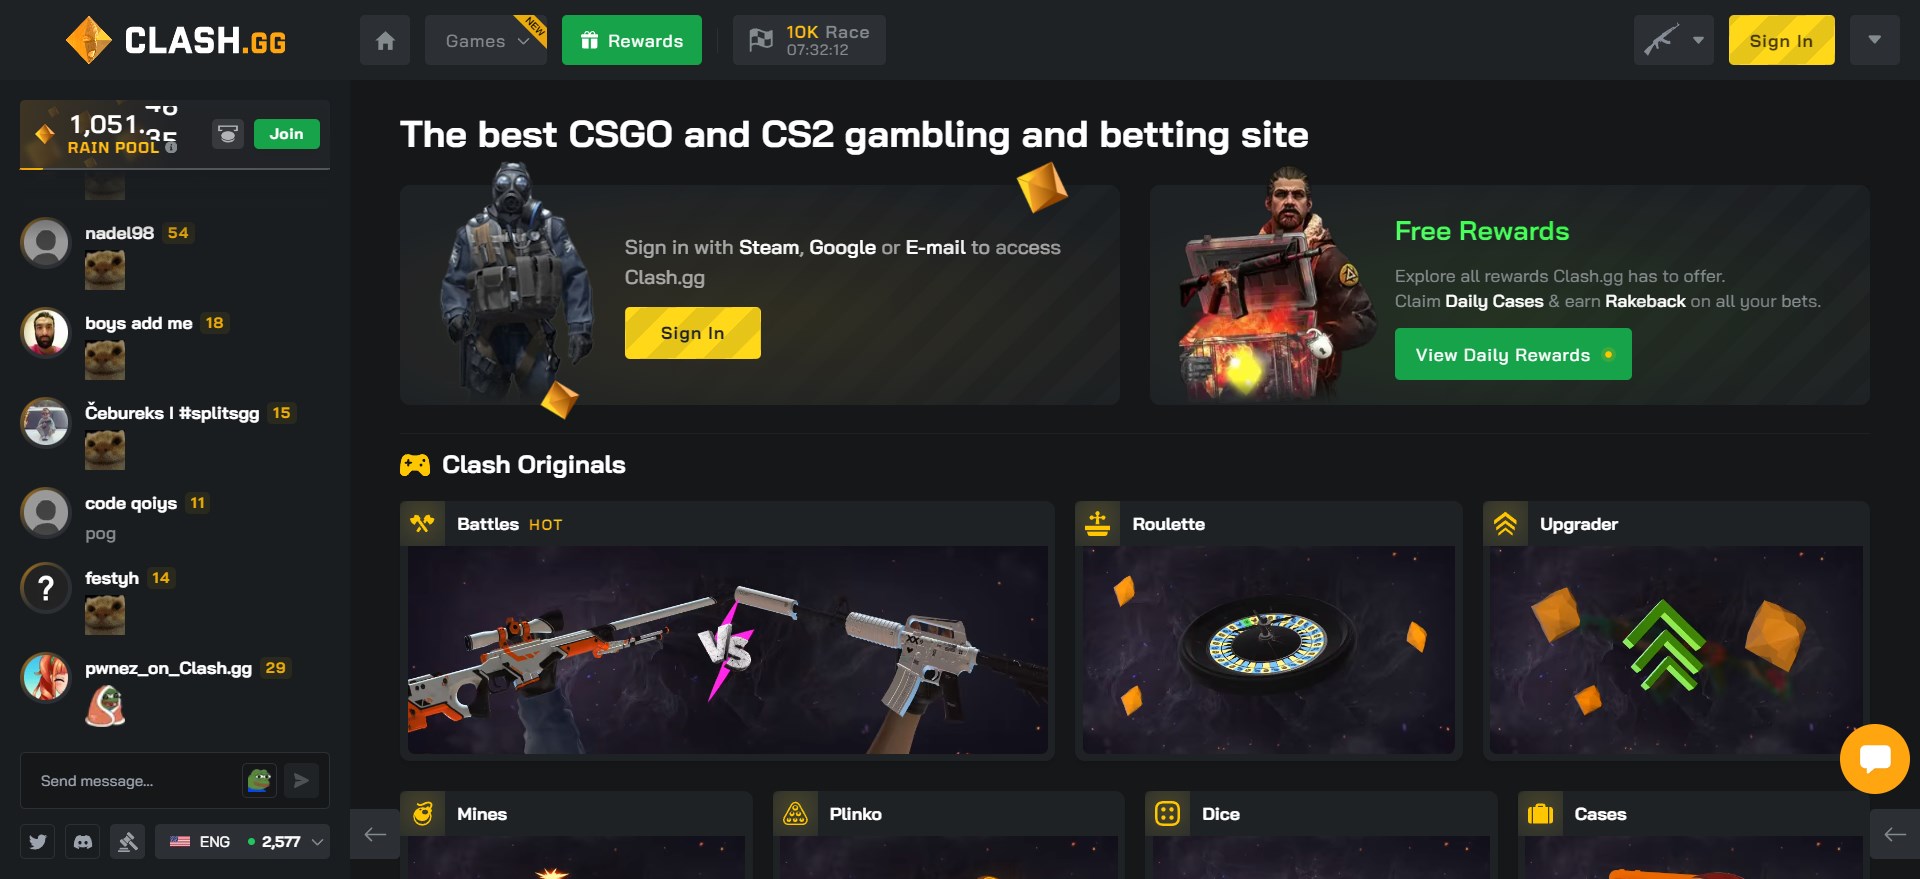Screen dimensions: 1920x879
Task: Open the weapon selector dropdown
Action: tap(1673, 41)
